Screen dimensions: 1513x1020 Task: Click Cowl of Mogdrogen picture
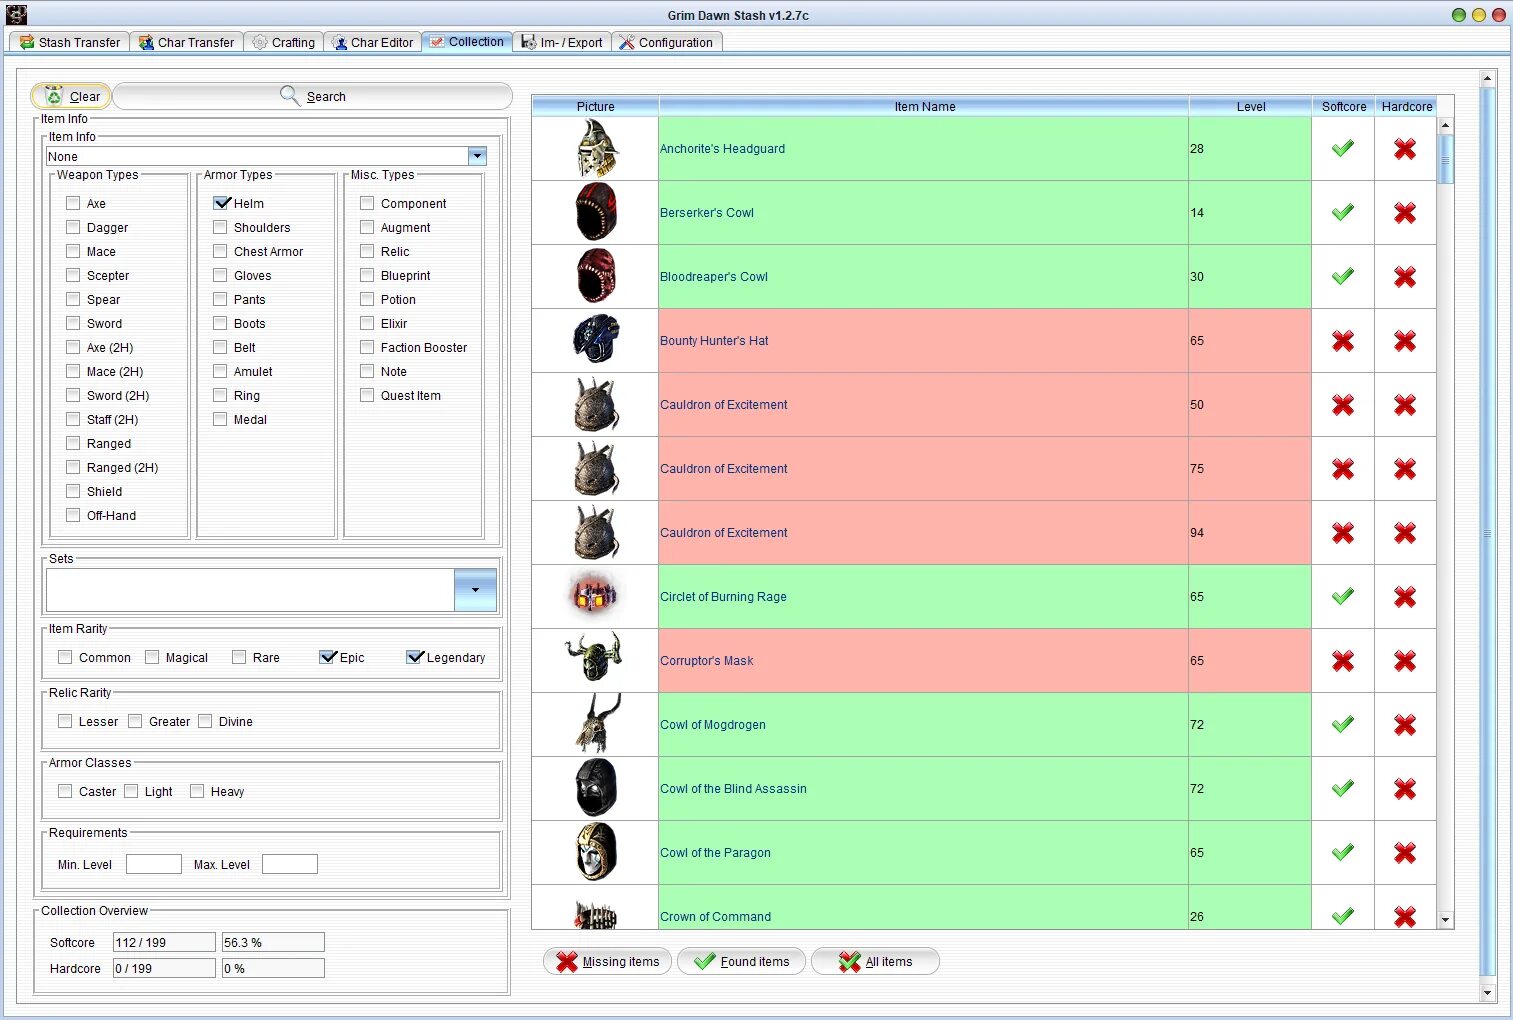pyautogui.click(x=596, y=724)
